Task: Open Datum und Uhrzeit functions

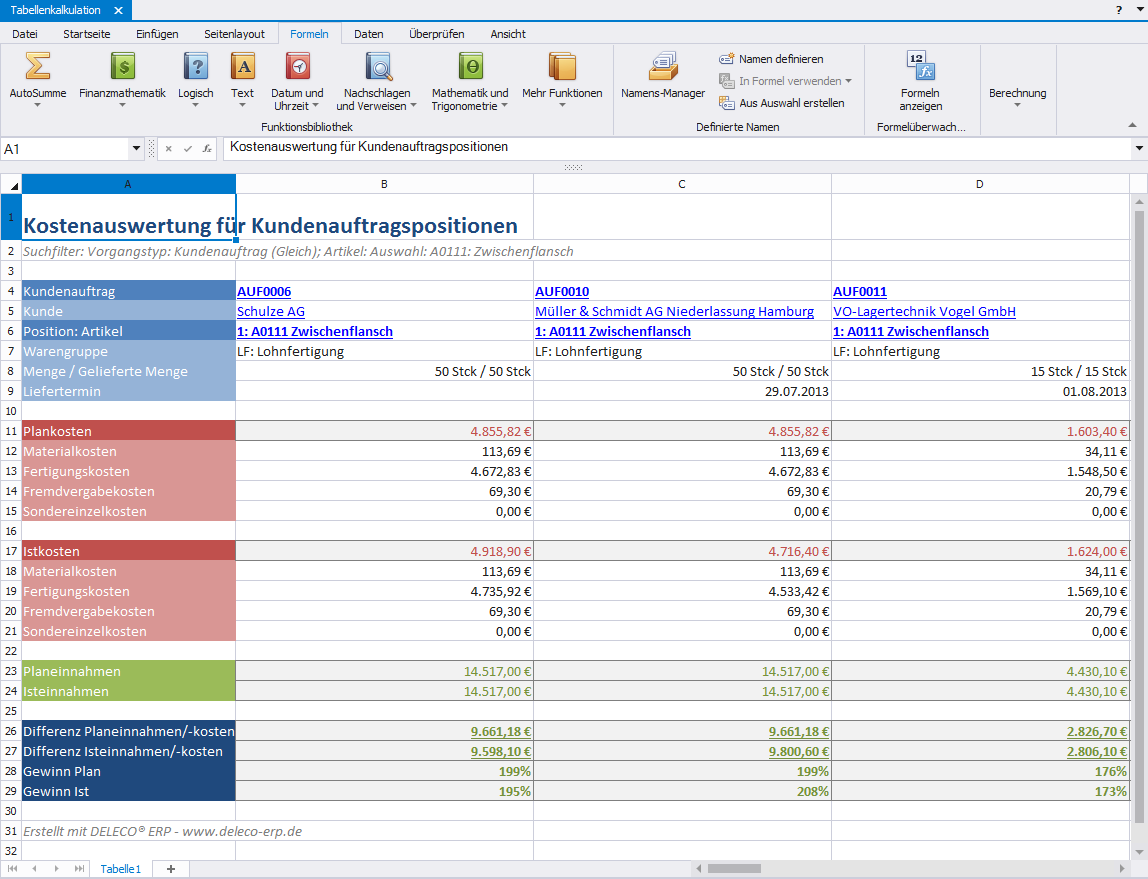Action: [297, 68]
